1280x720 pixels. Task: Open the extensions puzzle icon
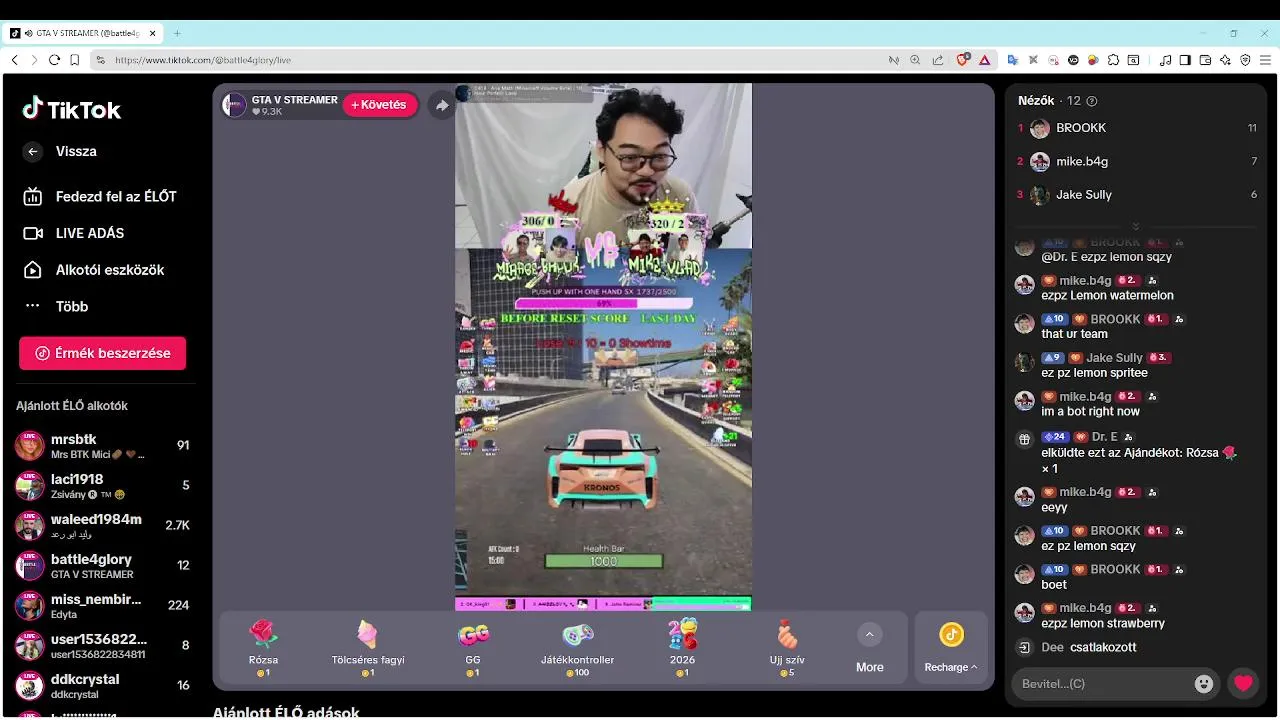pyautogui.click(x=1114, y=60)
